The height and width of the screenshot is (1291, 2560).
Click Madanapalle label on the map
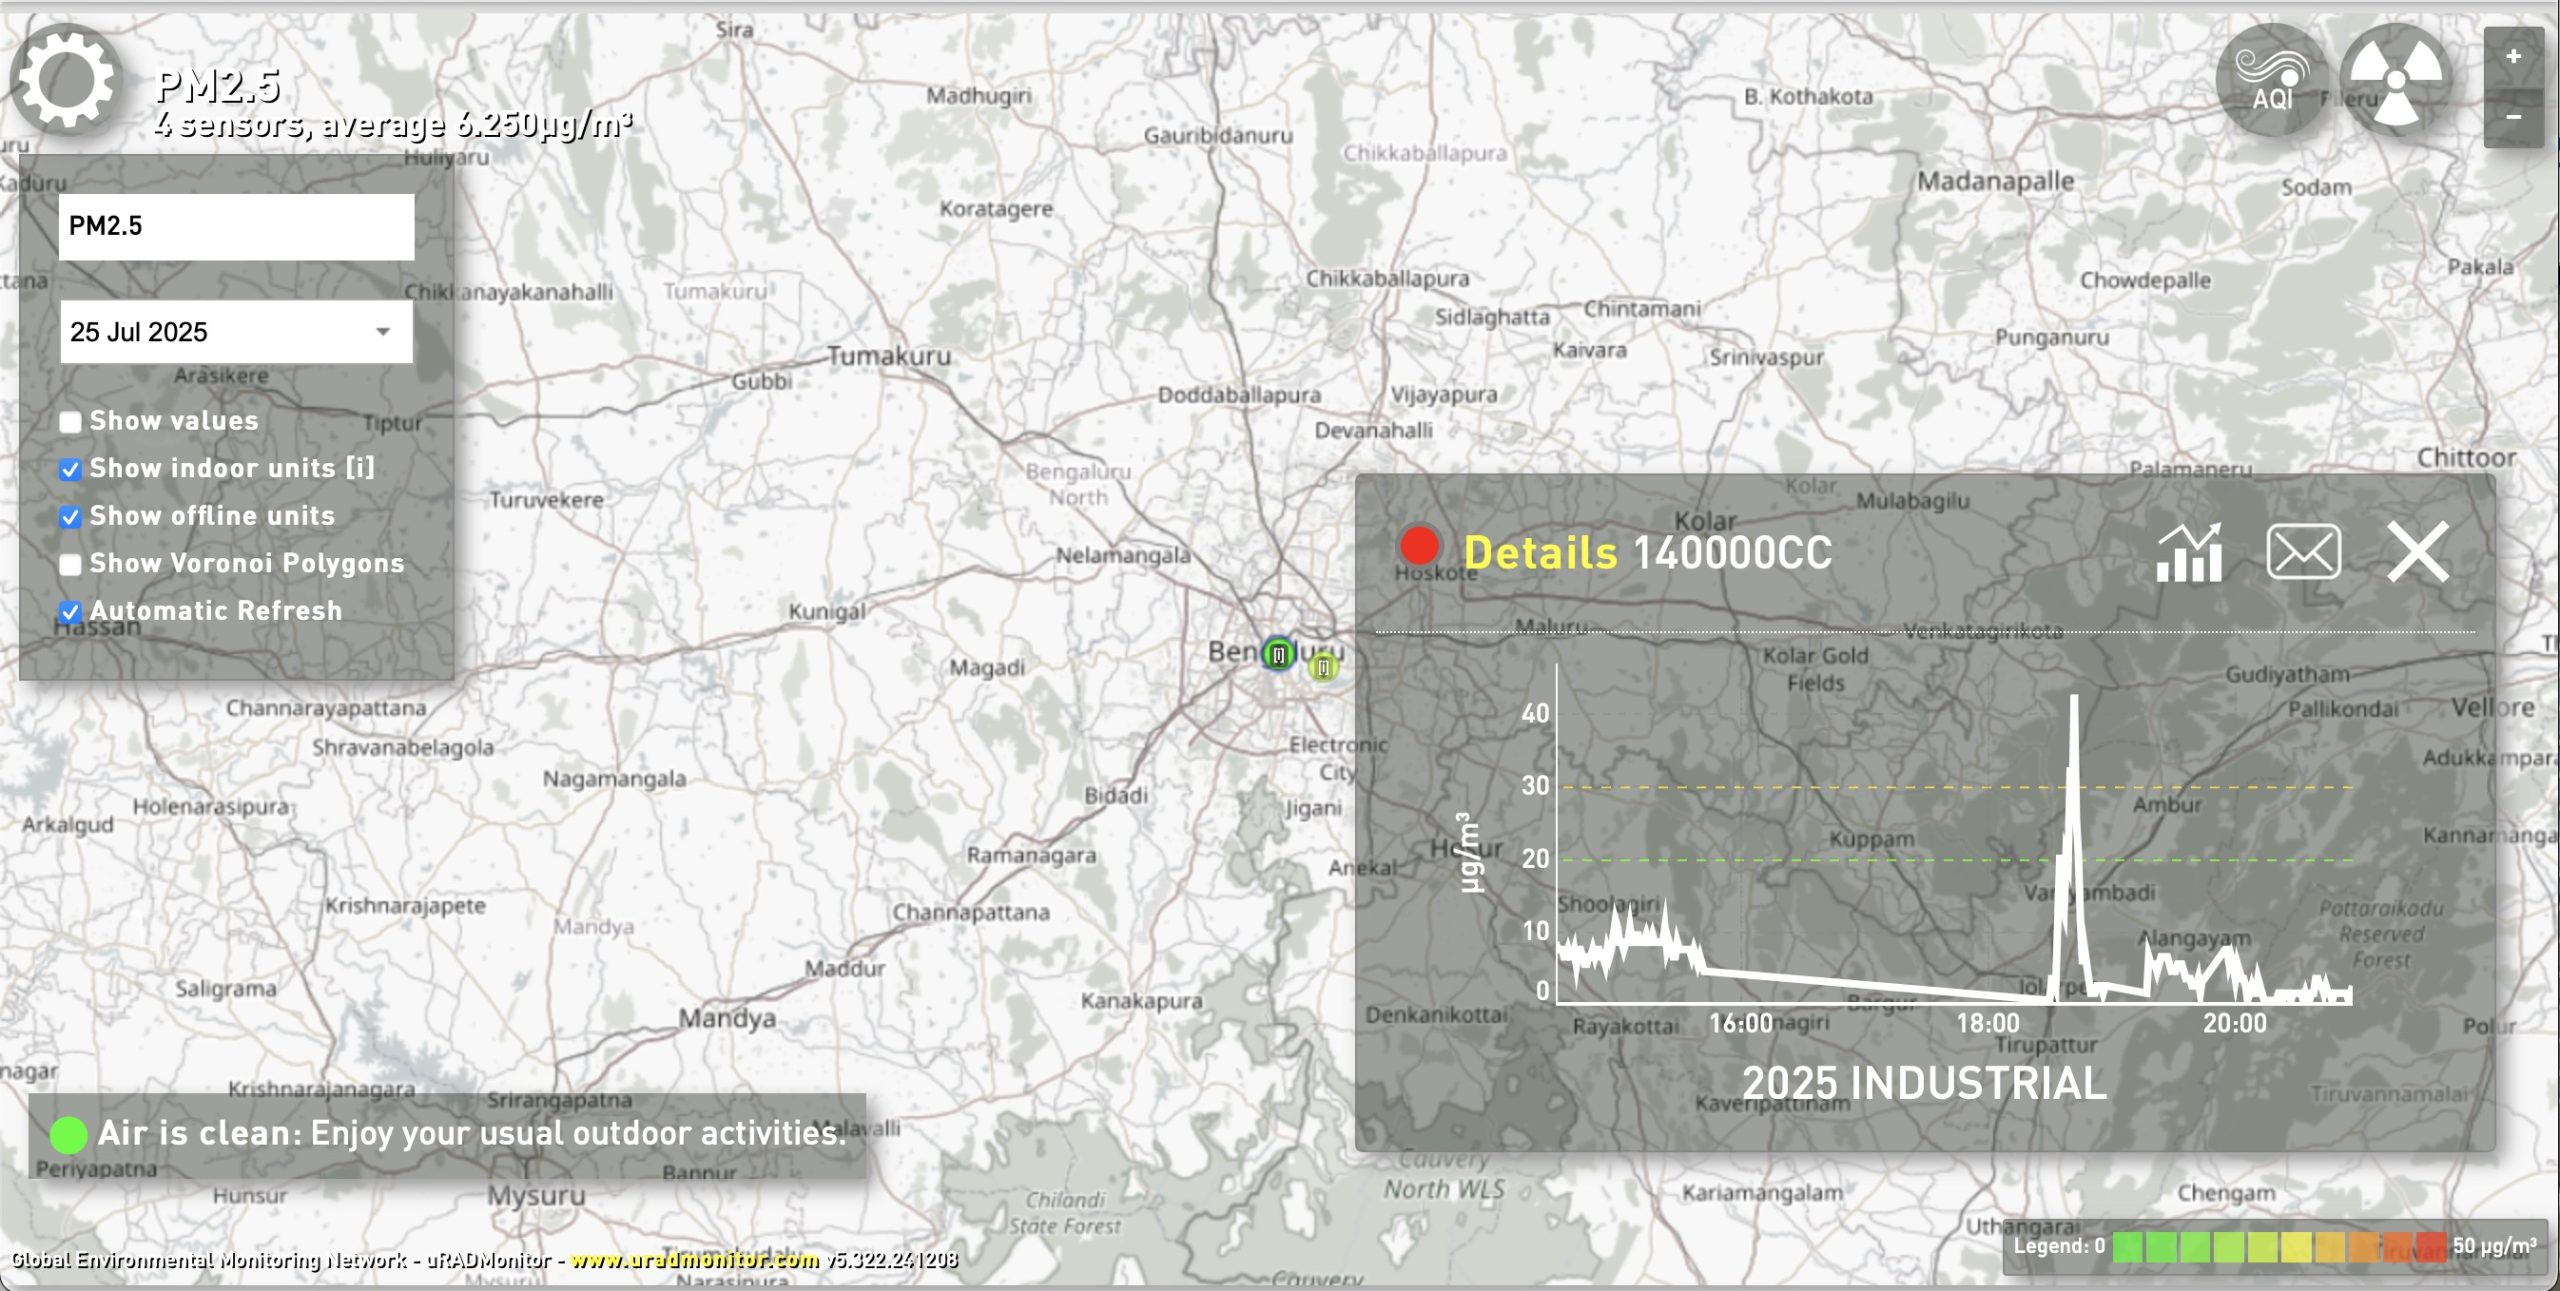[x=1995, y=182]
